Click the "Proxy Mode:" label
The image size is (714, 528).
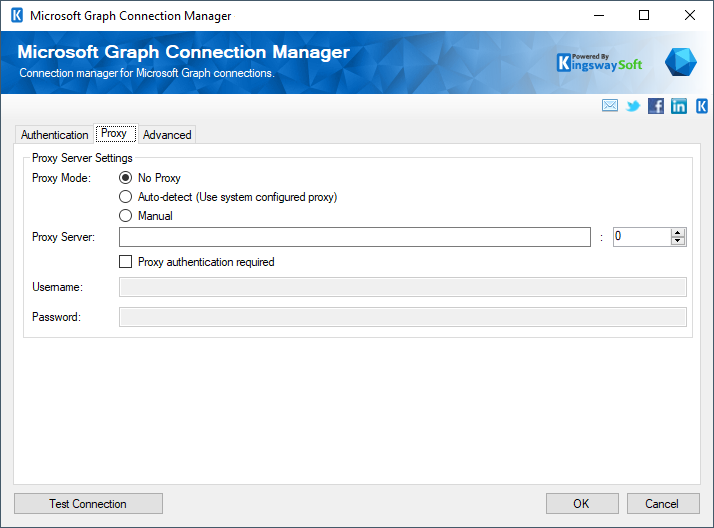click(x=61, y=178)
